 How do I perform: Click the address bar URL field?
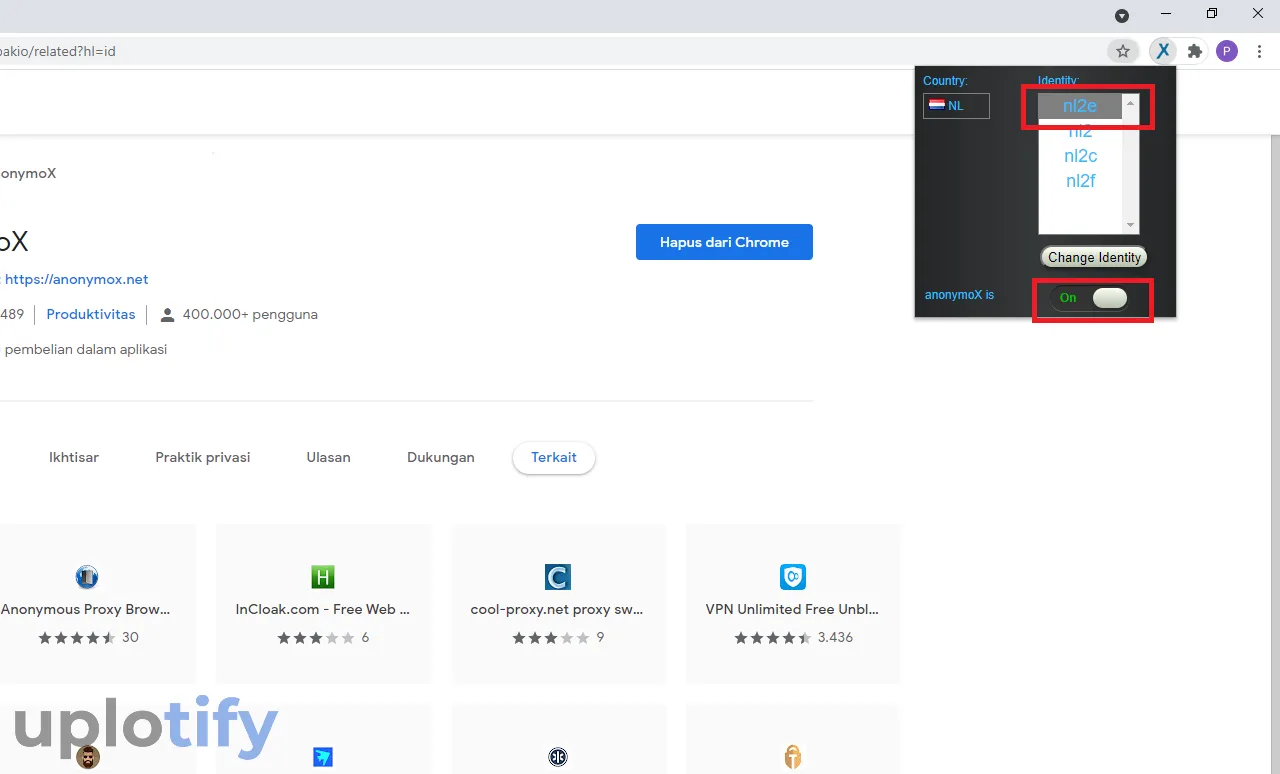(550, 51)
